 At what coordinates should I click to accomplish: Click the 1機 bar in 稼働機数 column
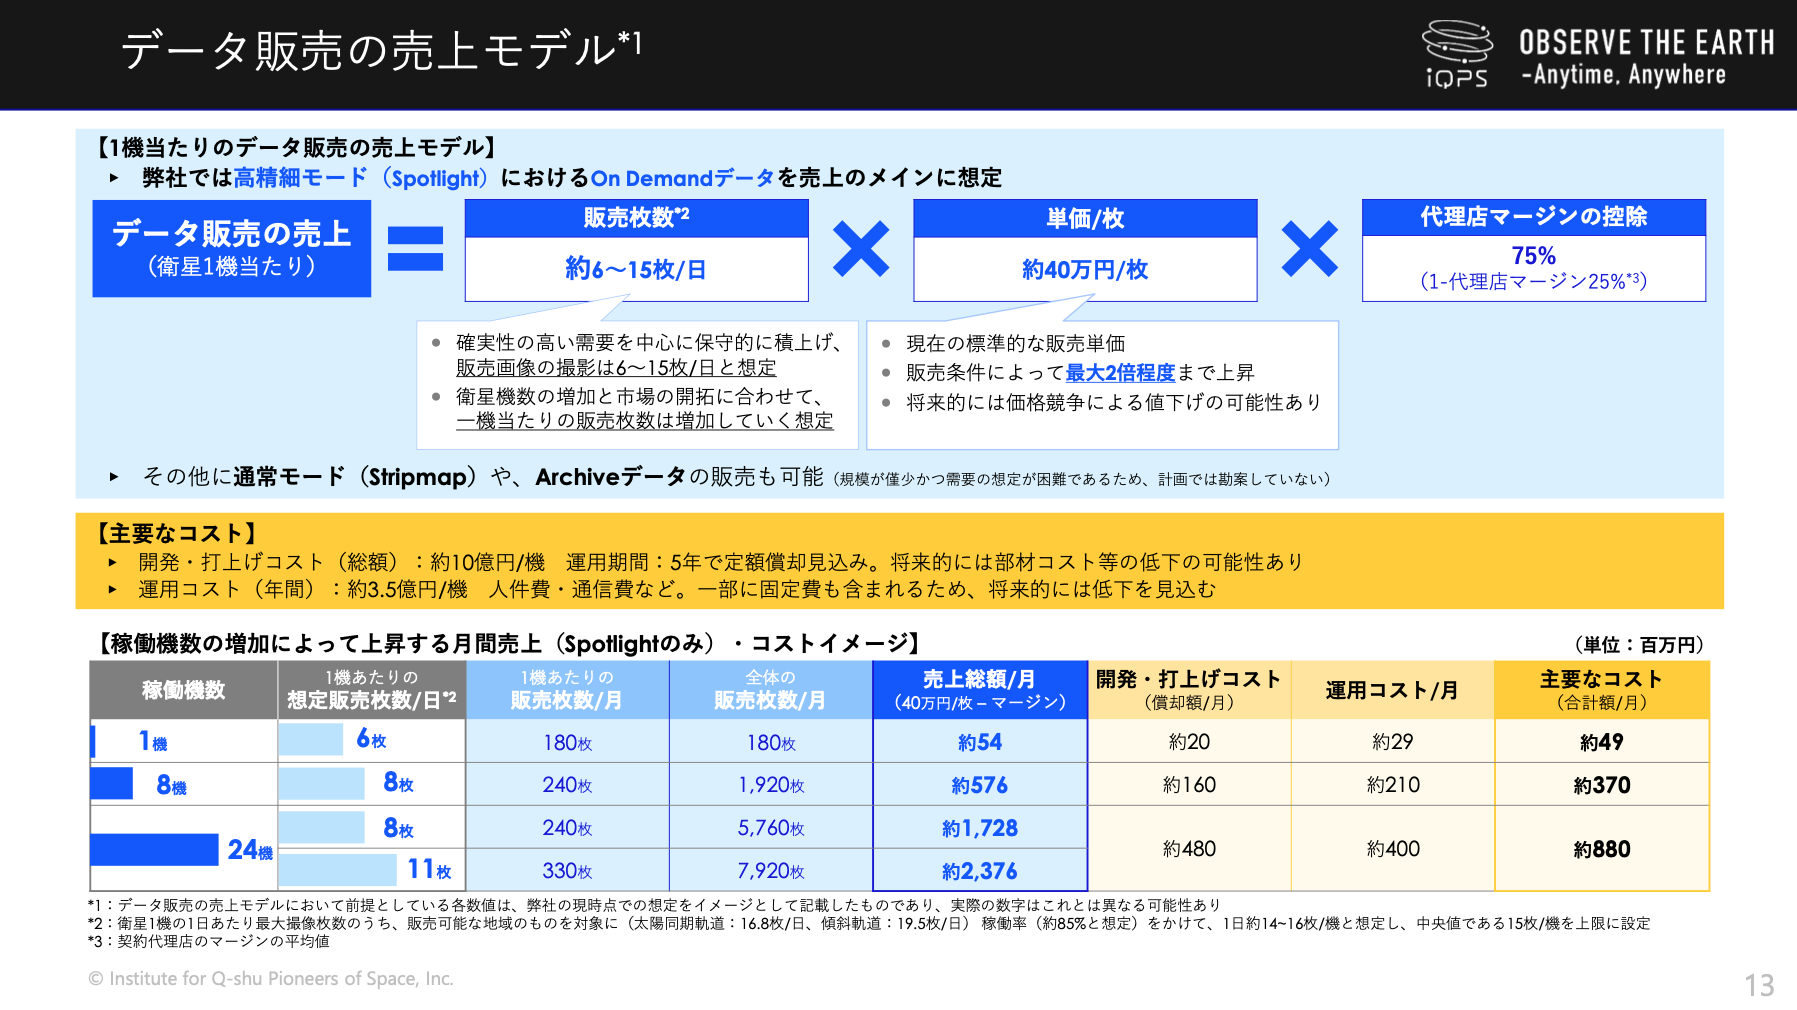pos(93,741)
